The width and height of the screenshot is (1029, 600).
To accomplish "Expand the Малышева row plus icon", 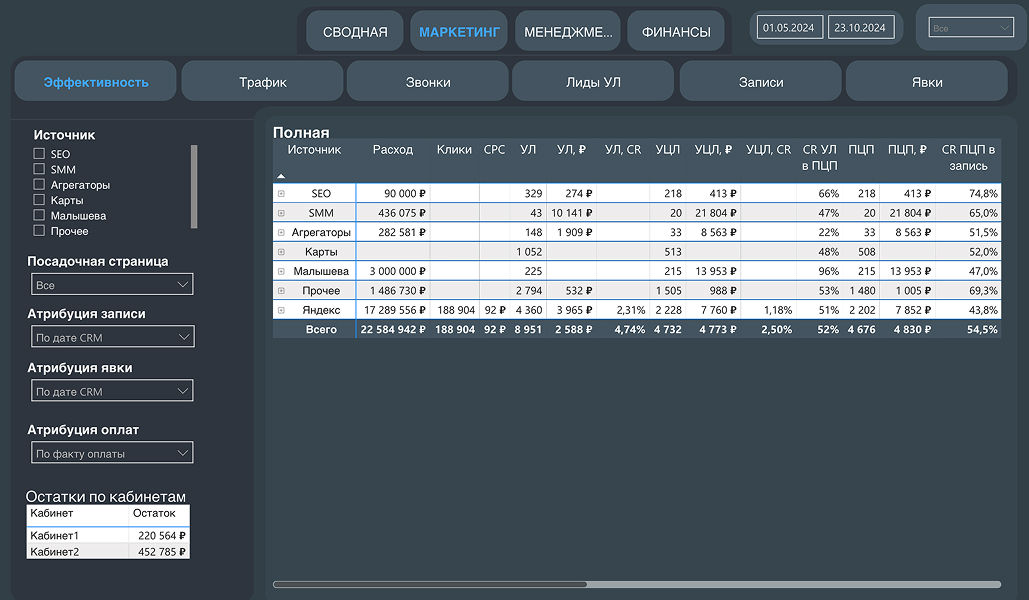I will point(281,271).
